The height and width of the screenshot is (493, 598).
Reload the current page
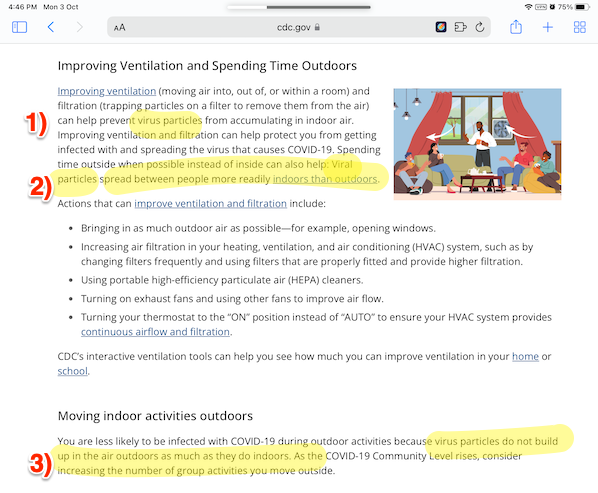(x=480, y=27)
